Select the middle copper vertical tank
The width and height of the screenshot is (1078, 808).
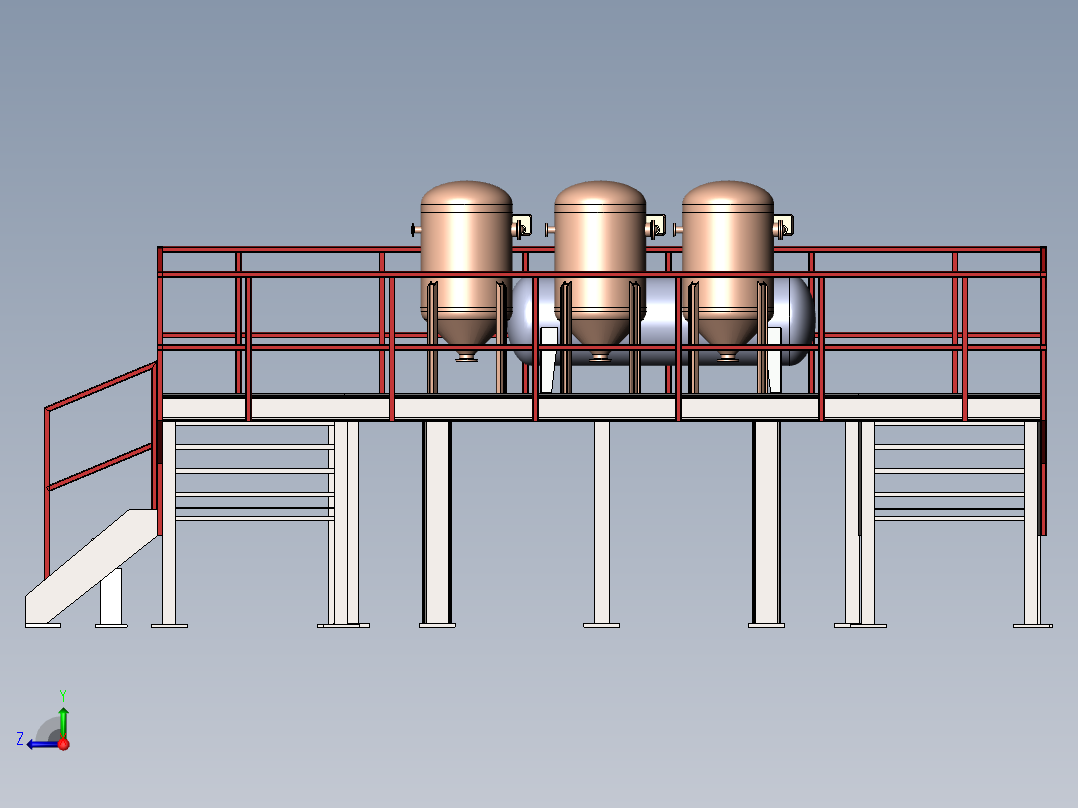pyautogui.click(x=600, y=270)
